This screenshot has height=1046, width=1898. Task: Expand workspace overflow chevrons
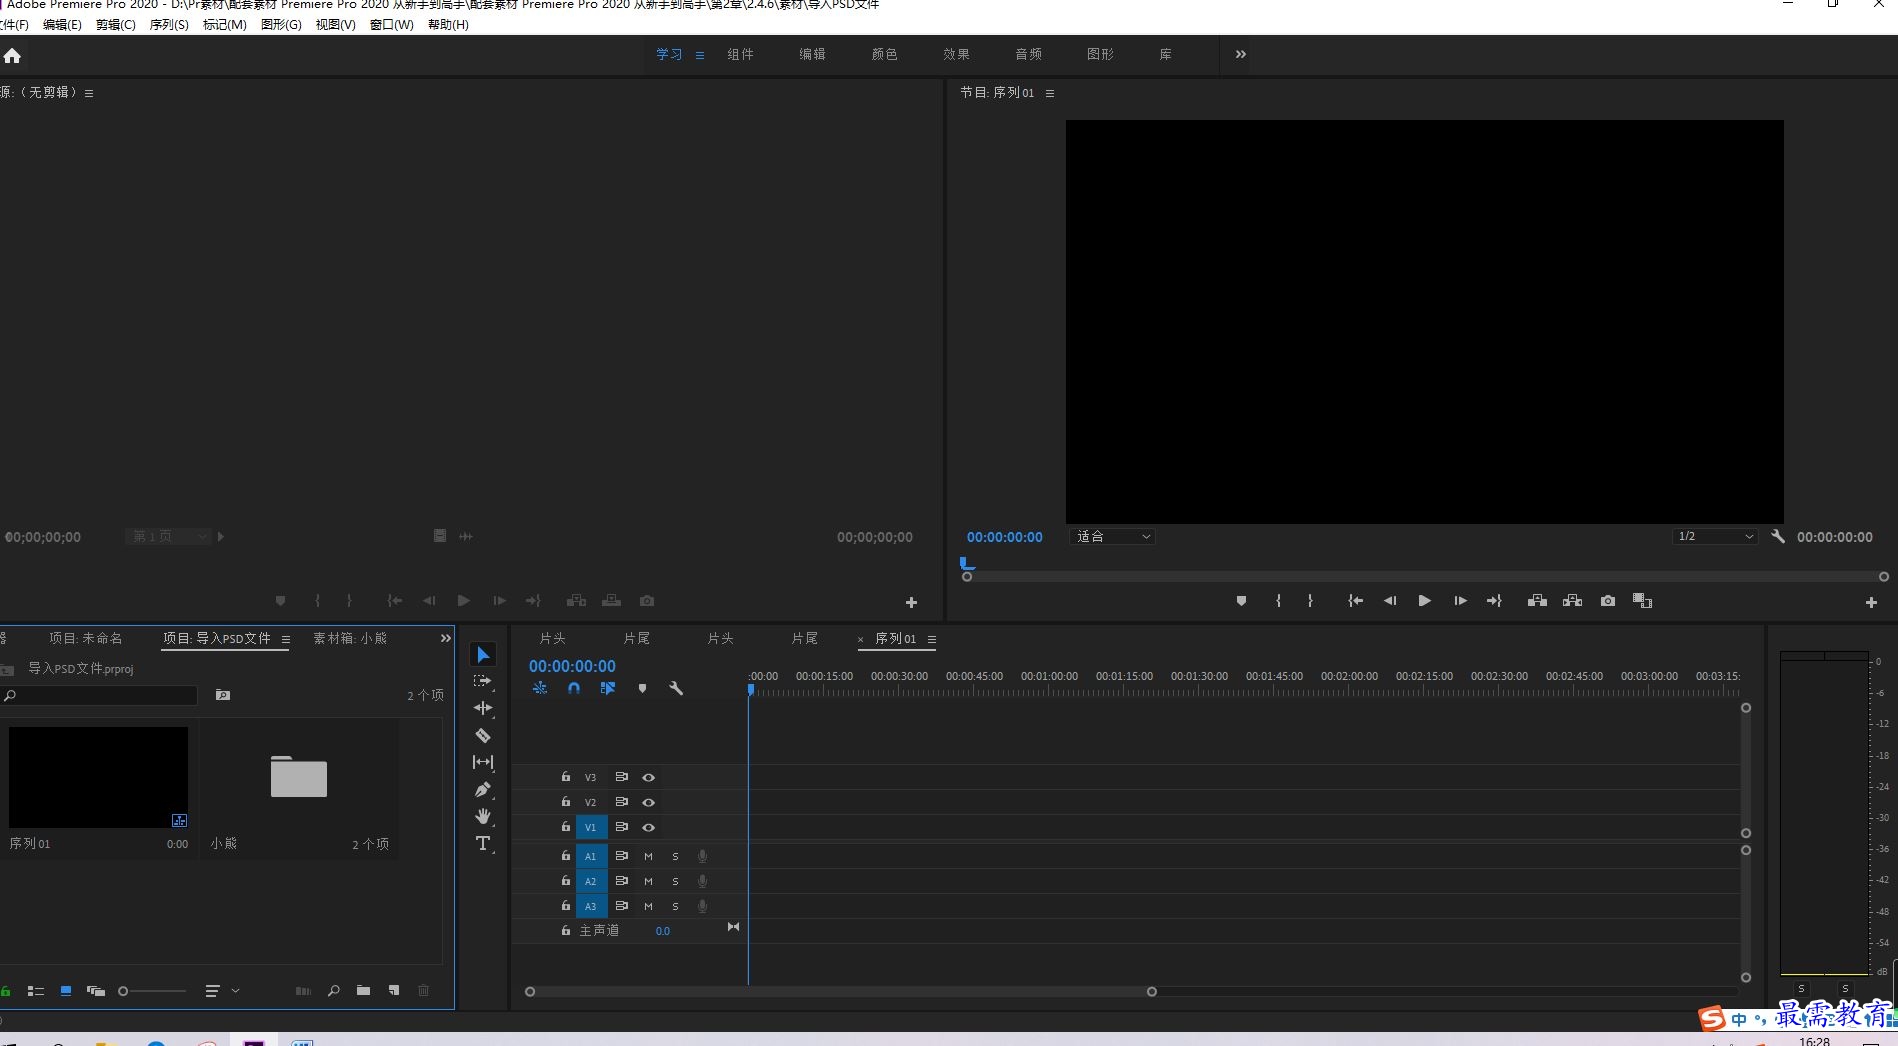[x=1240, y=54]
